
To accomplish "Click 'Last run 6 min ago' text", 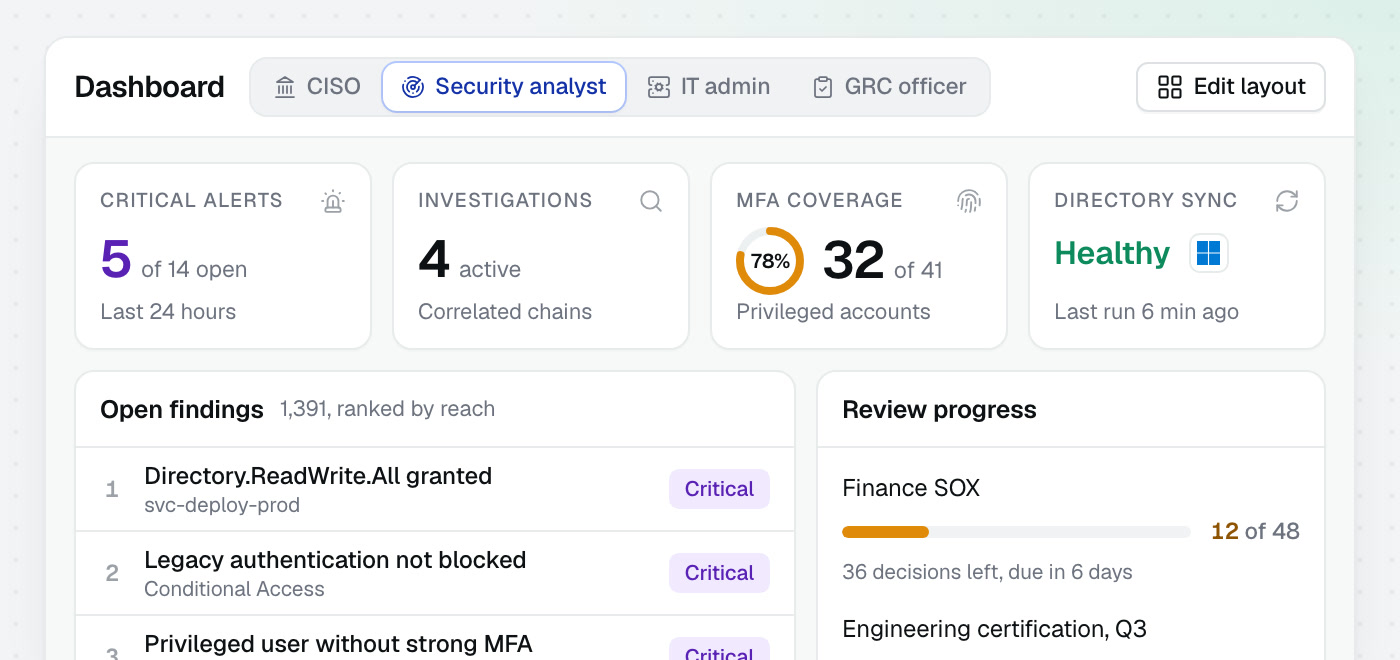I will tap(1146, 312).
